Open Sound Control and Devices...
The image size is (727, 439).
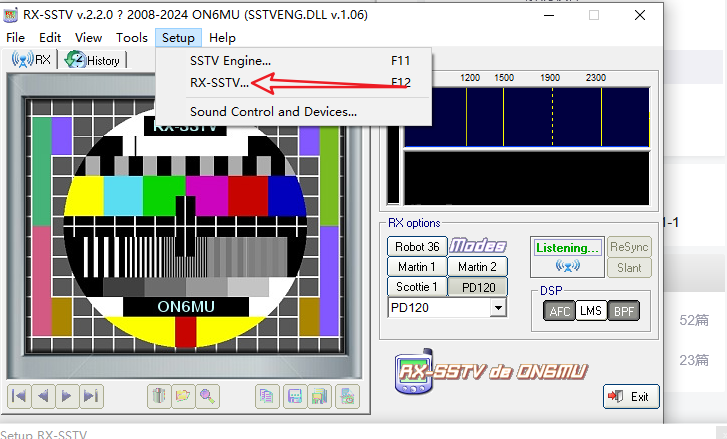coord(293,112)
